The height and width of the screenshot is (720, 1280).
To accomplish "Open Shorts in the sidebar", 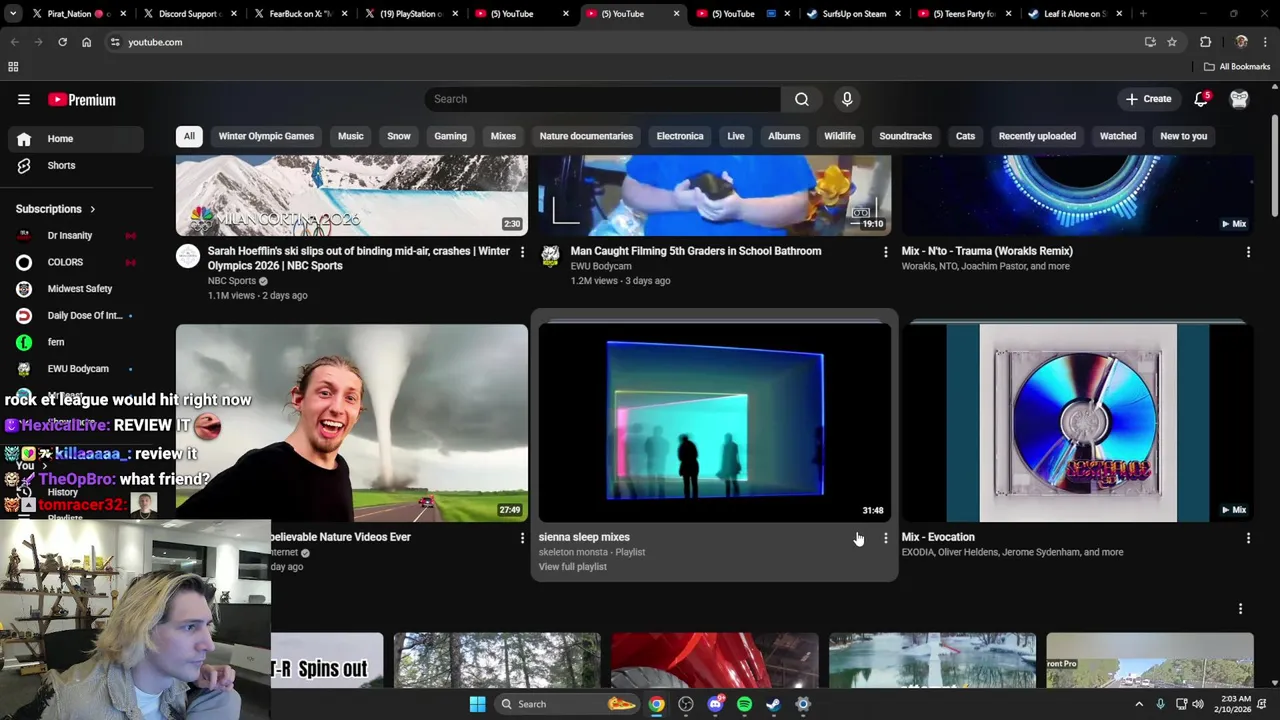I will click(74, 165).
